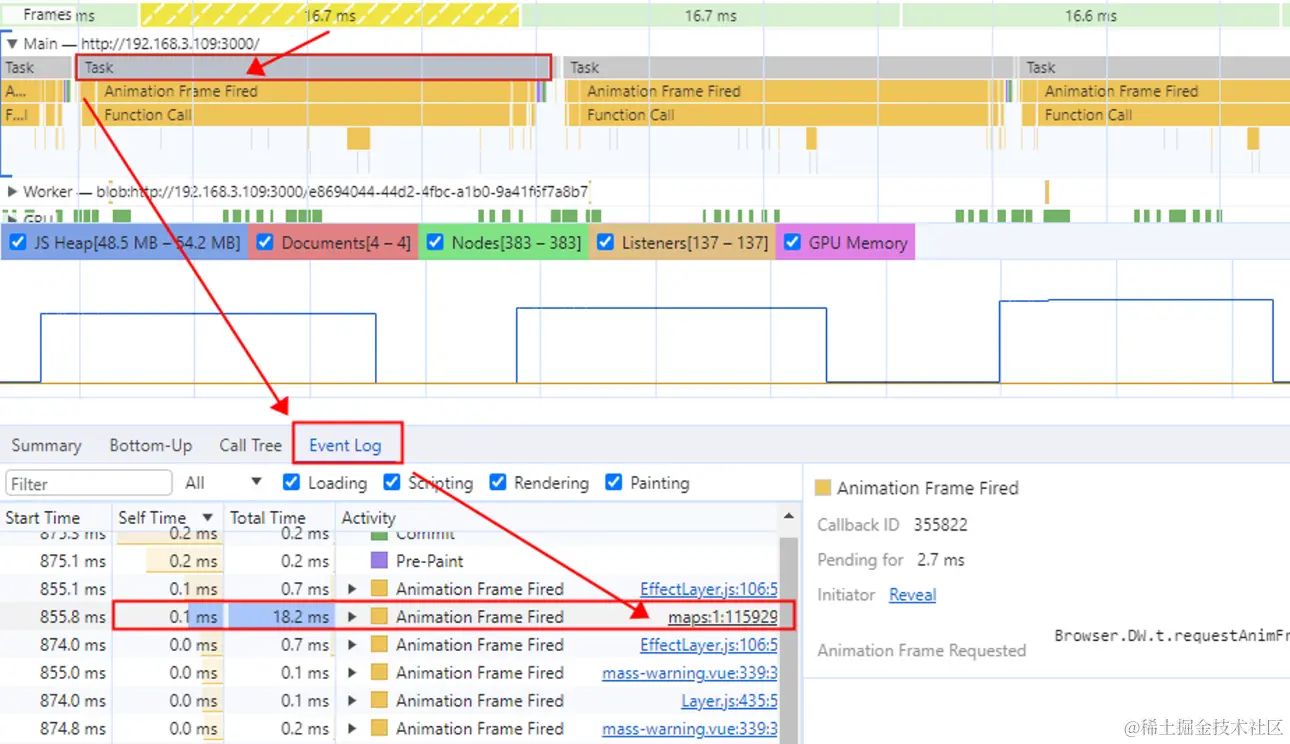Click the Callback ID value 355822
This screenshot has height=744, width=1290.
coord(940,524)
